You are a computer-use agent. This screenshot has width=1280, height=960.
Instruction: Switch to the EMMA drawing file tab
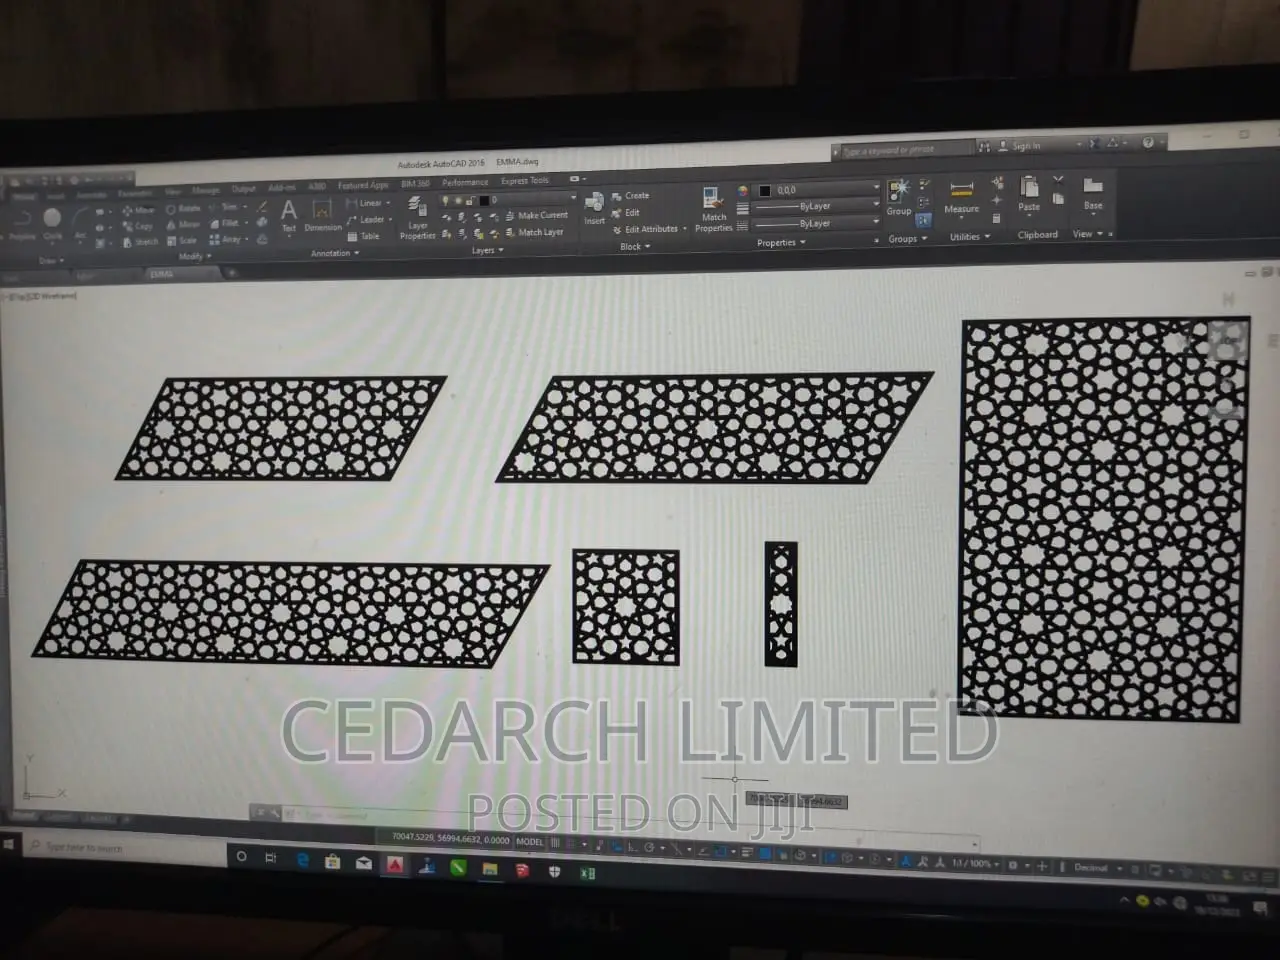pyautogui.click(x=162, y=273)
